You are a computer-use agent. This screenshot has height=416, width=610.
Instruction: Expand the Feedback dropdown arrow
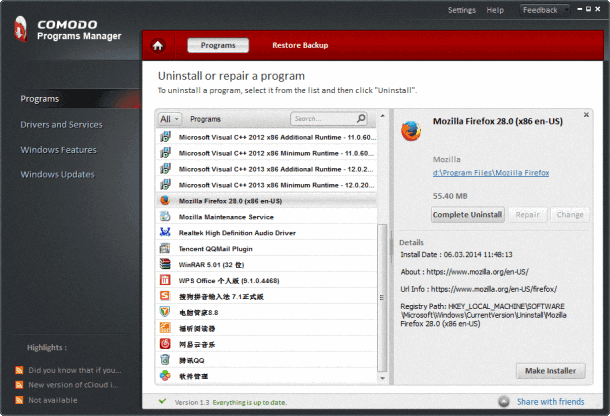[566, 10]
